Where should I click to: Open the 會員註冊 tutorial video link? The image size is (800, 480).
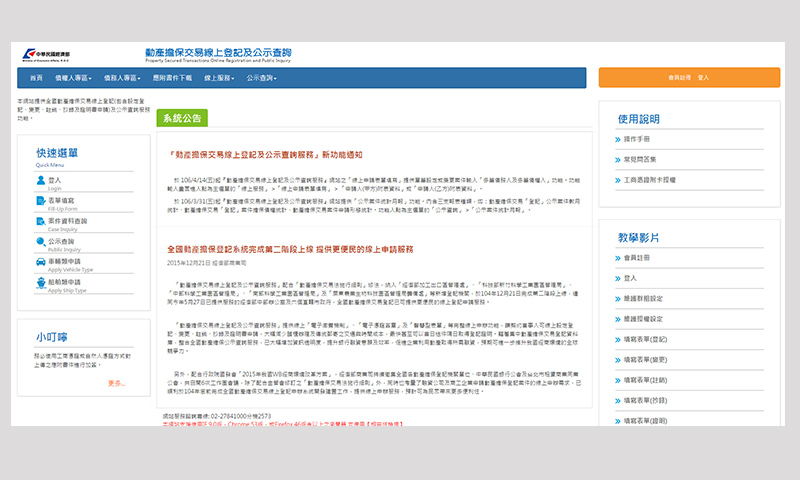(637, 258)
